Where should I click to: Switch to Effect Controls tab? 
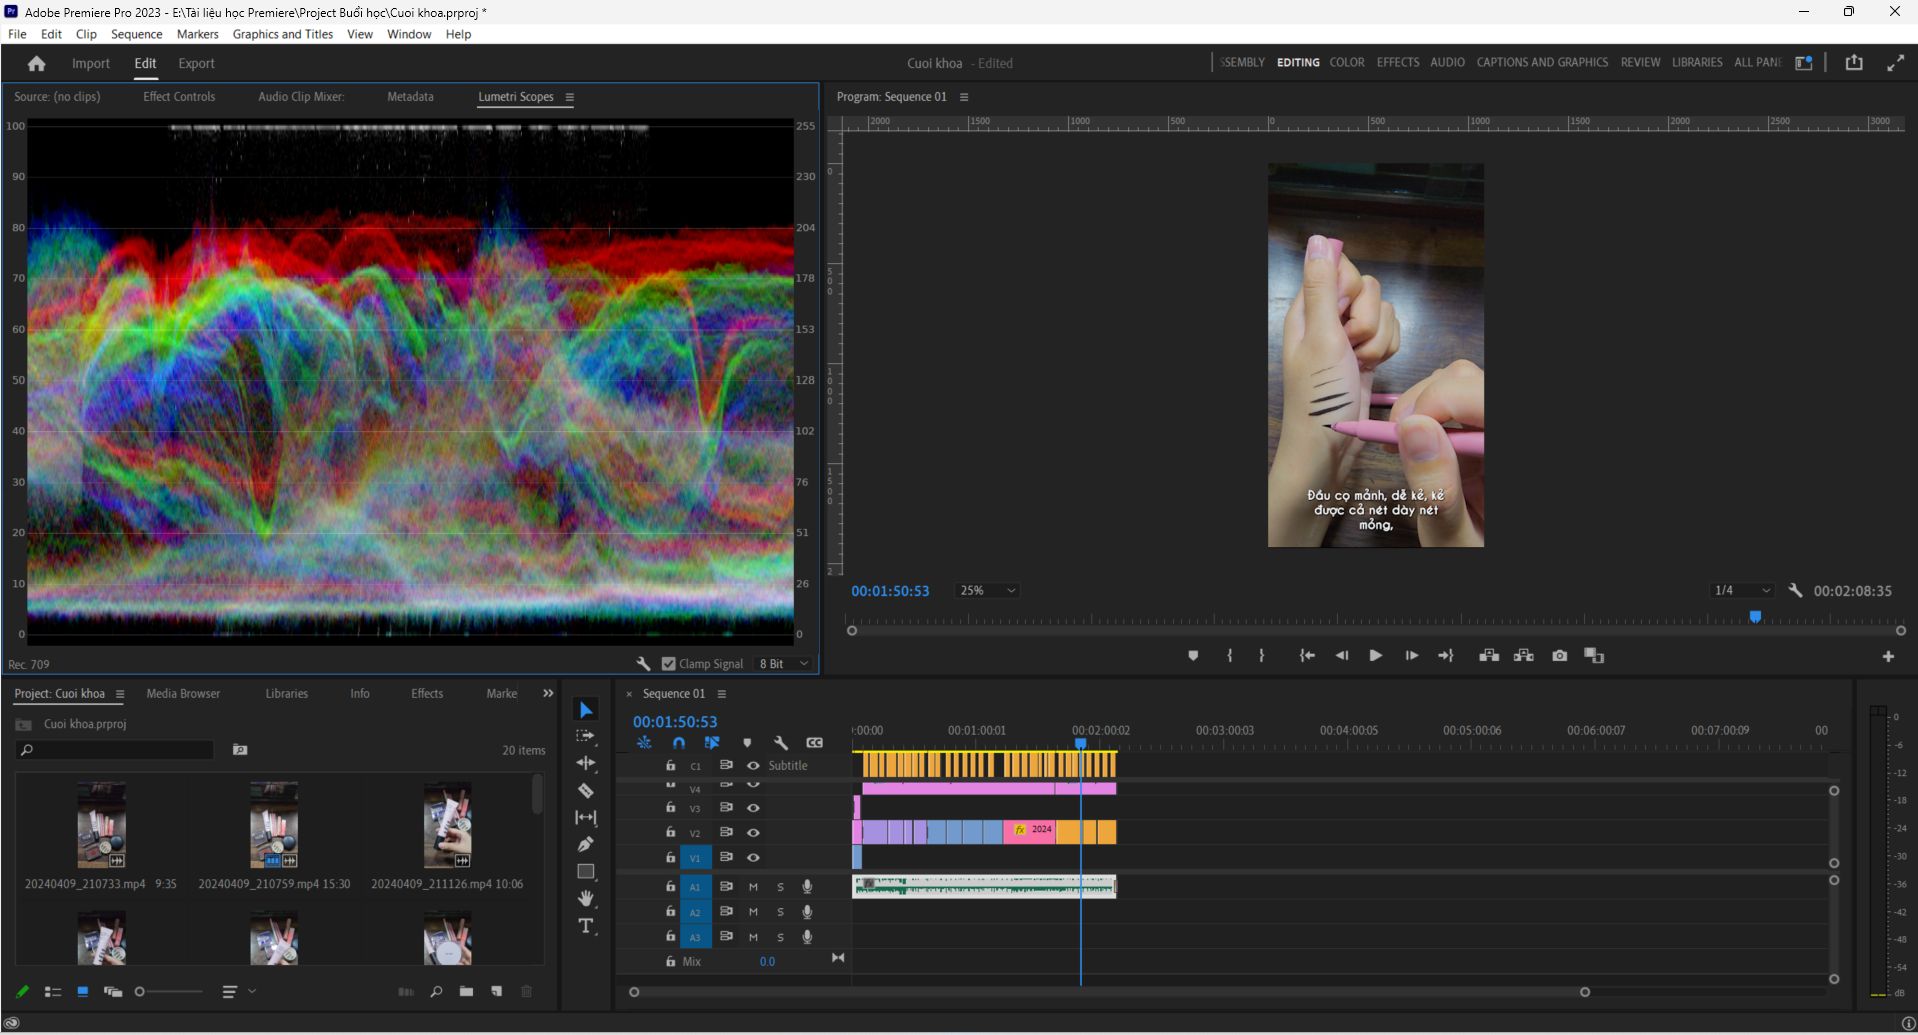(179, 97)
